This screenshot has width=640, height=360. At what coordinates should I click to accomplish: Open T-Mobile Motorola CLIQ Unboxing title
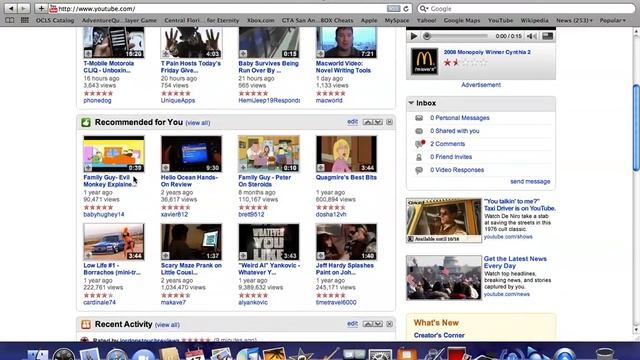click(x=109, y=67)
